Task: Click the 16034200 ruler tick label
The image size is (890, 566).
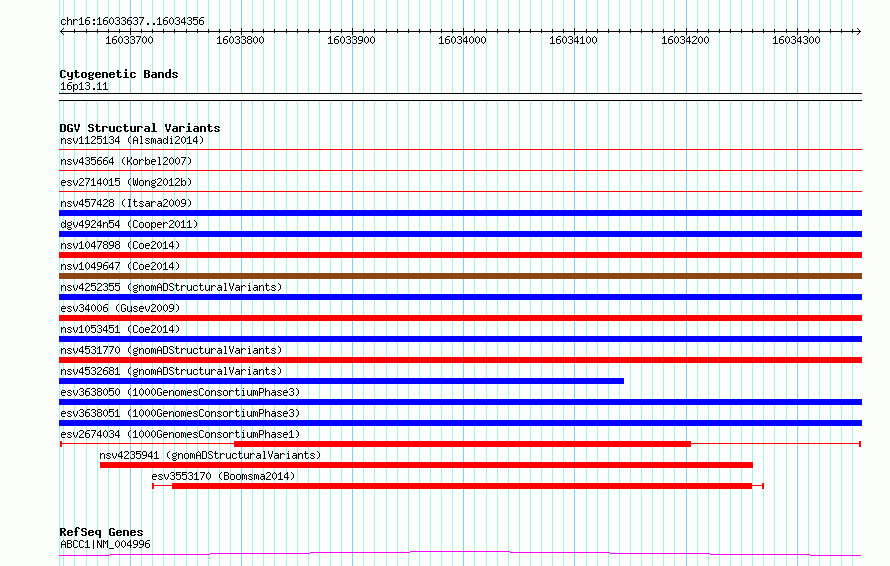Action: click(x=685, y=40)
